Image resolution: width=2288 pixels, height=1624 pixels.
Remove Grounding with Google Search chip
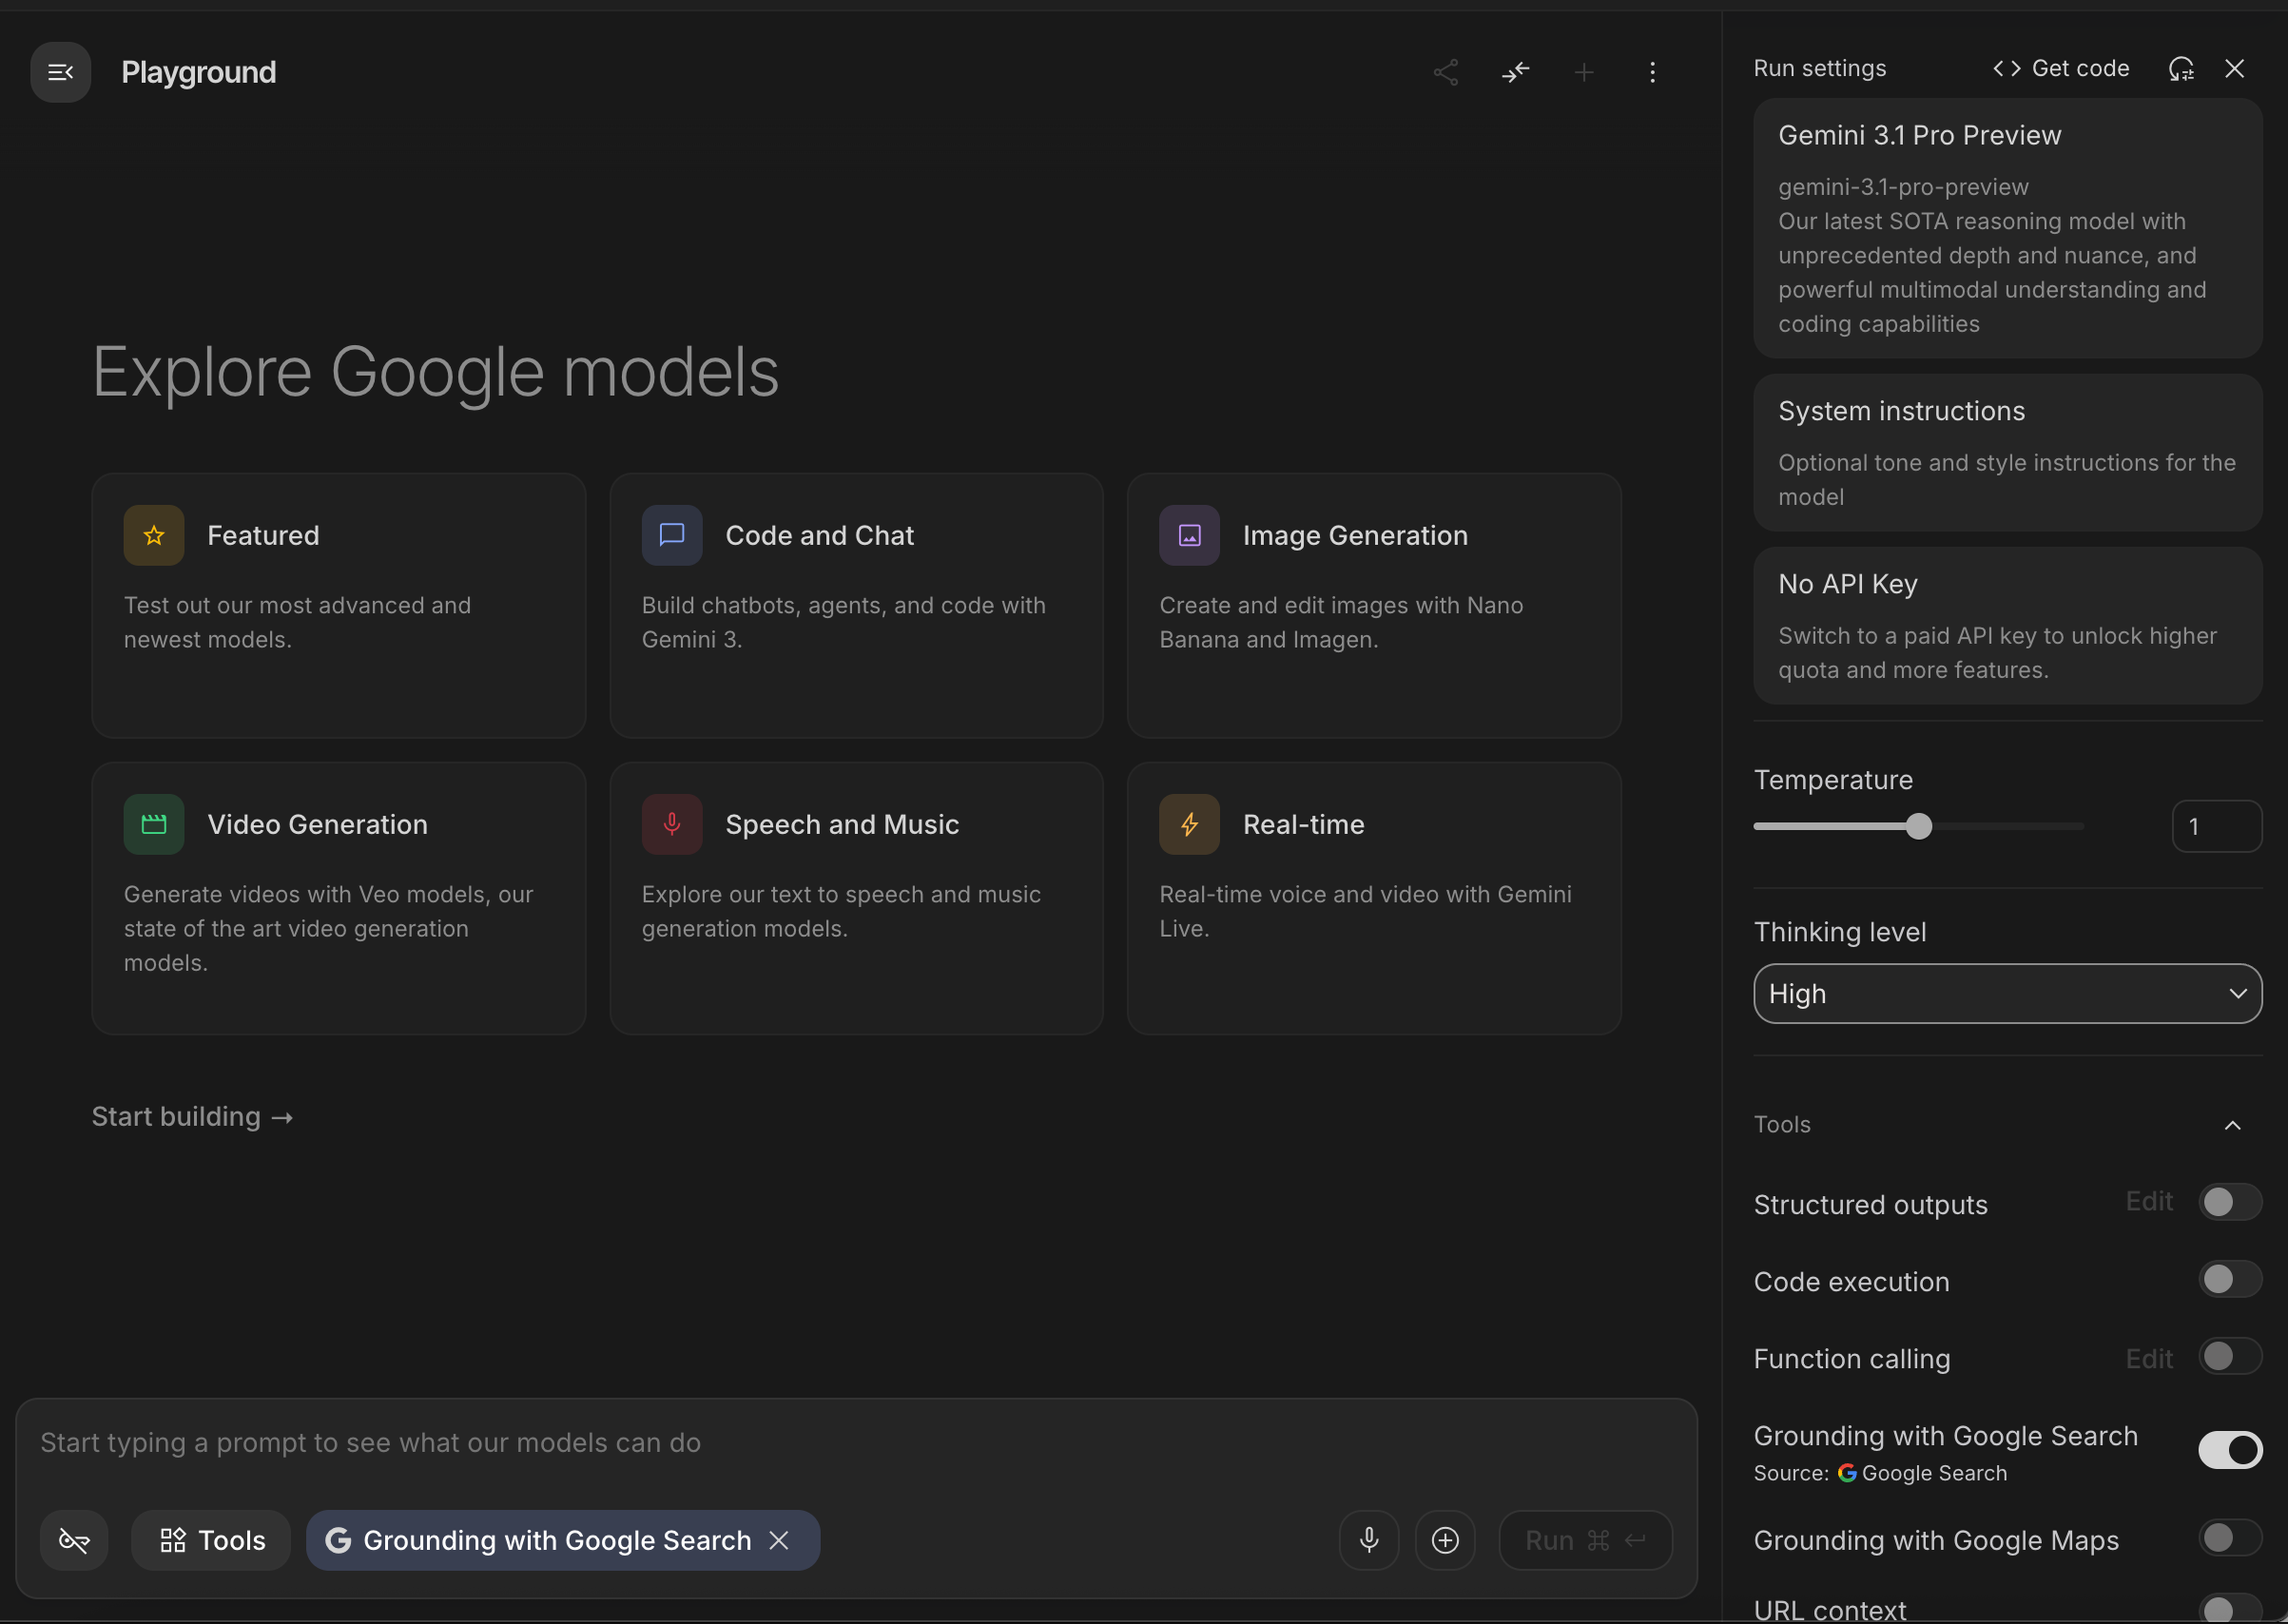(779, 1540)
